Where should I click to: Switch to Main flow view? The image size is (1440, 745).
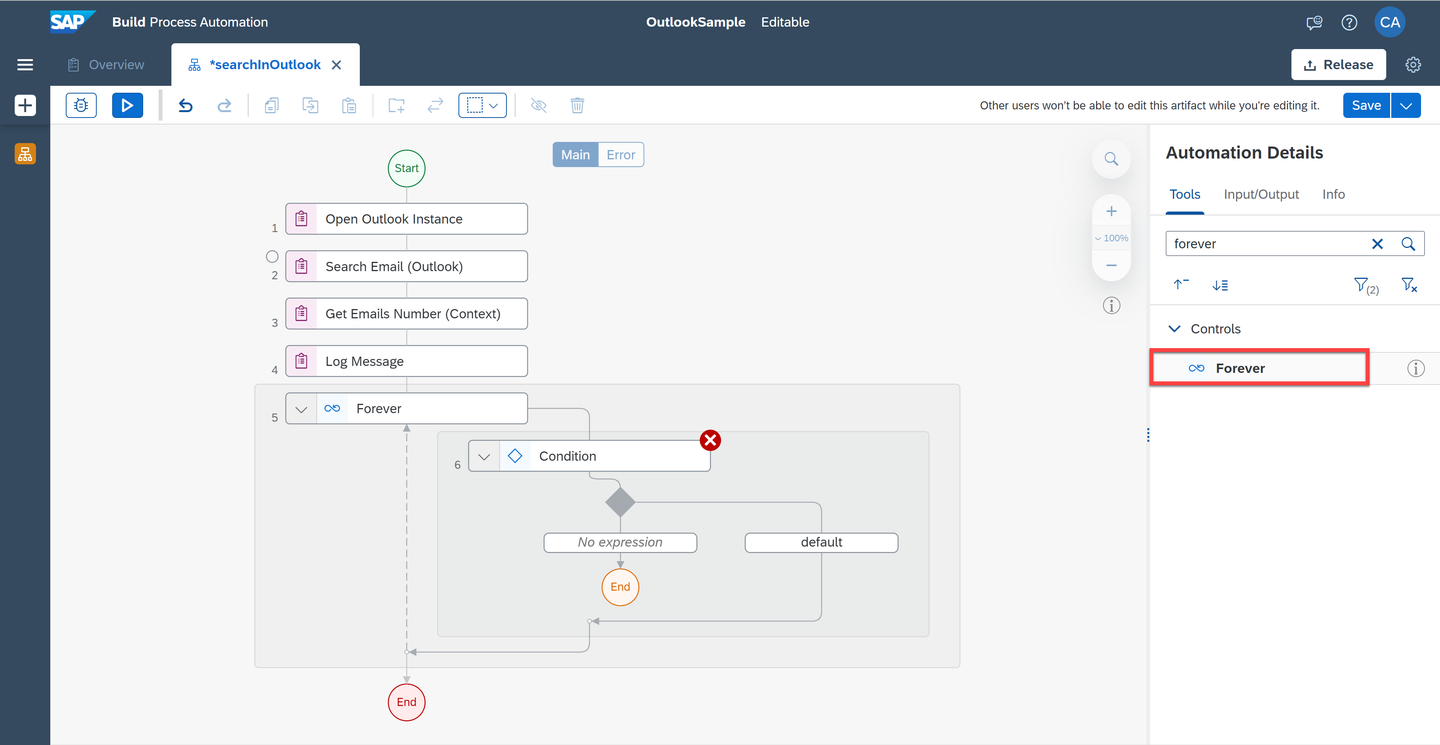tap(575, 155)
